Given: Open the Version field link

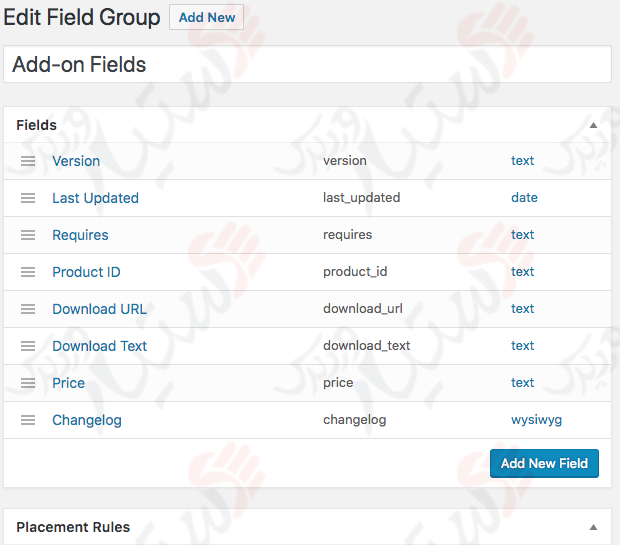Looking at the screenshot, I should [76, 161].
